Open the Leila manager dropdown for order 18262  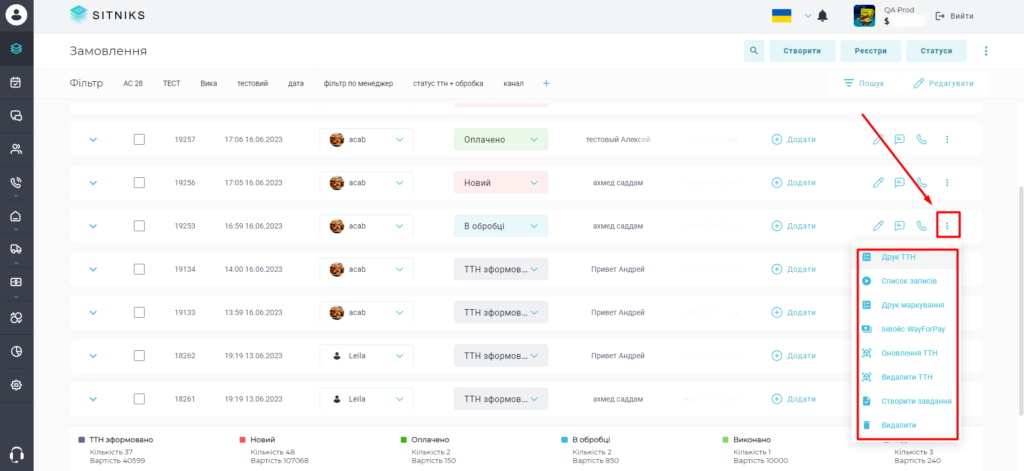pos(366,356)
